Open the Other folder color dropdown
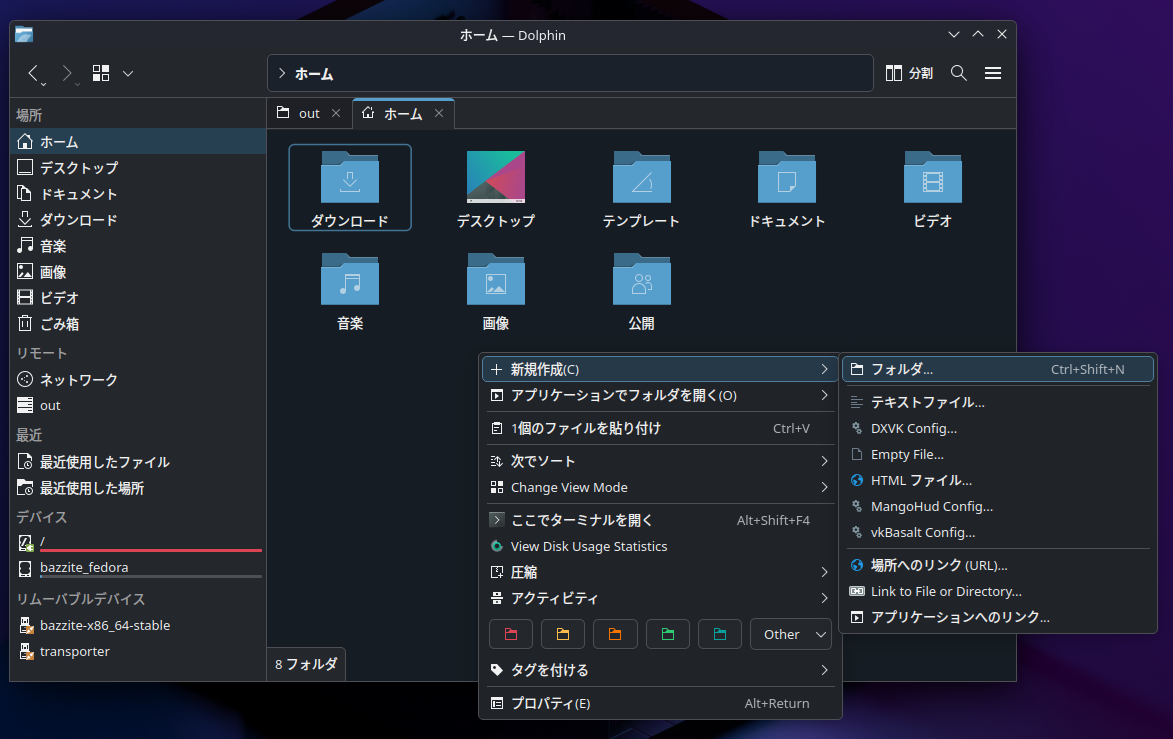This screenshot has height=739, width=1173. (790, 633)
